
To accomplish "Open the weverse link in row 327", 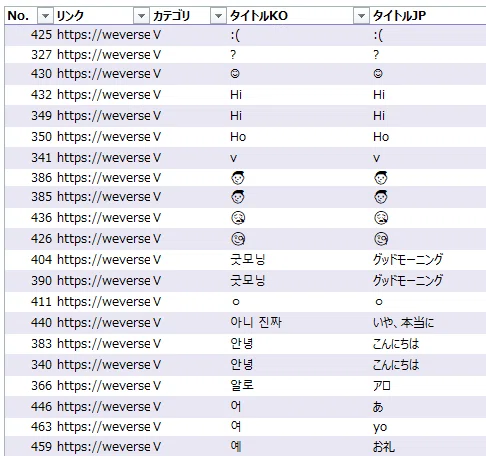I will [x=104, y=55].
